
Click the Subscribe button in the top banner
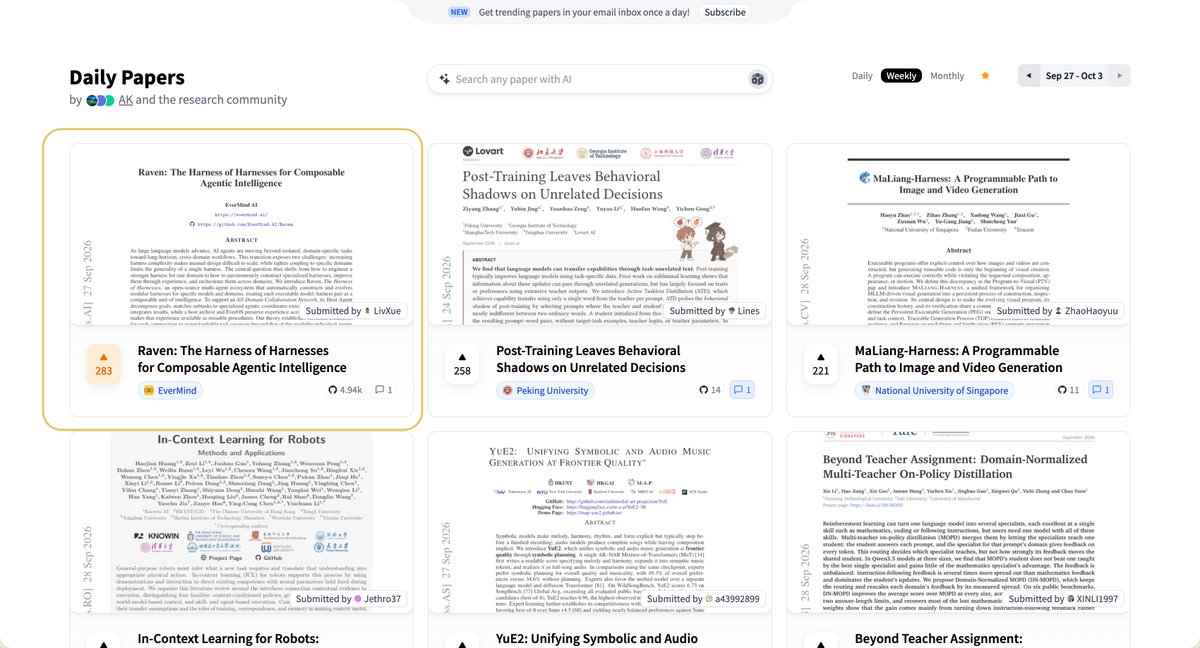point(724,12)
